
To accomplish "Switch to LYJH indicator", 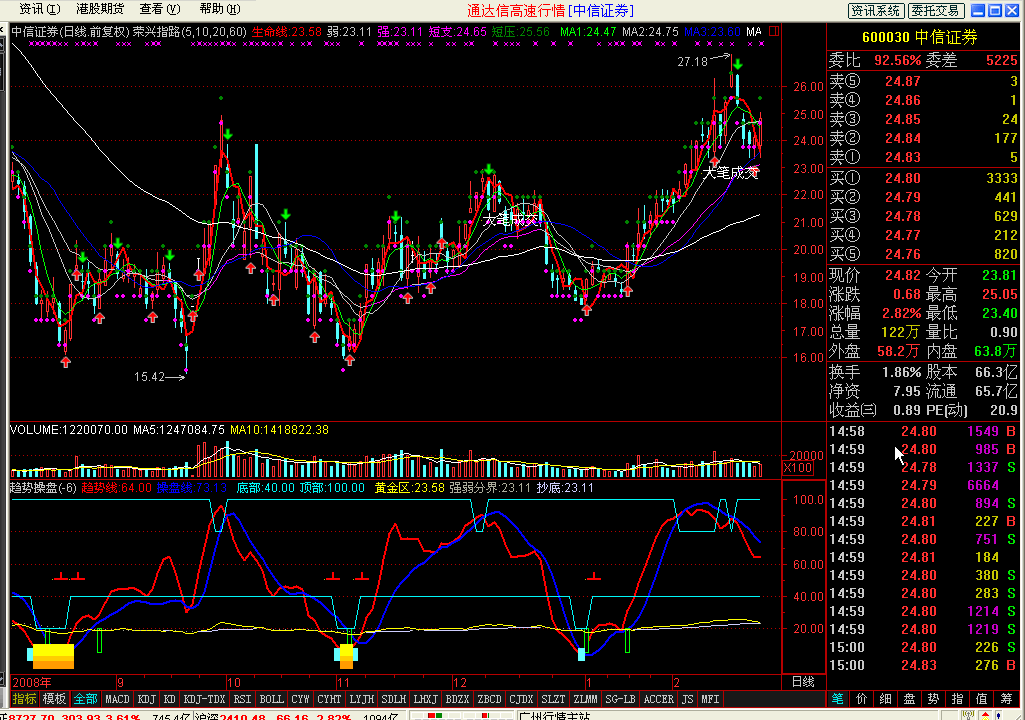I will (x=361, y=699).
